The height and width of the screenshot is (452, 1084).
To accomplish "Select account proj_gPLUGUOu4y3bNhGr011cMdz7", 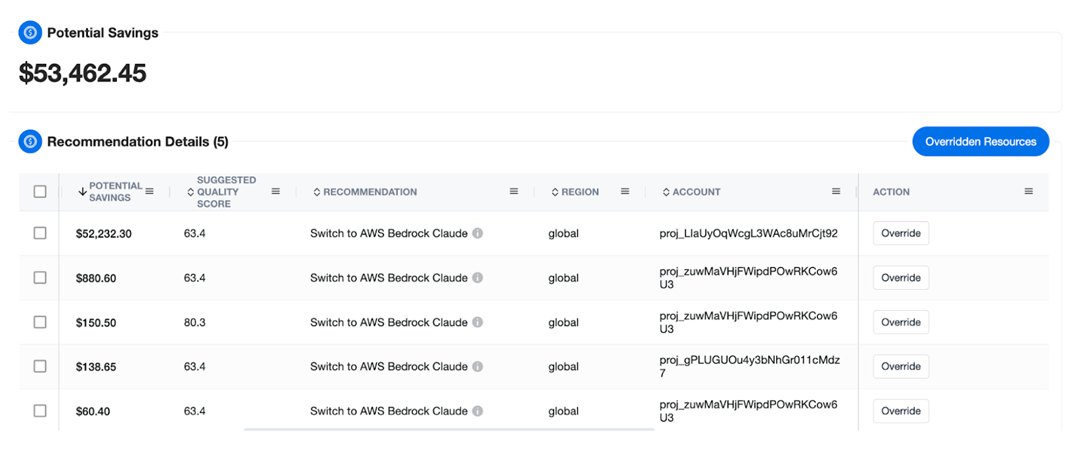I will point(750,366).
